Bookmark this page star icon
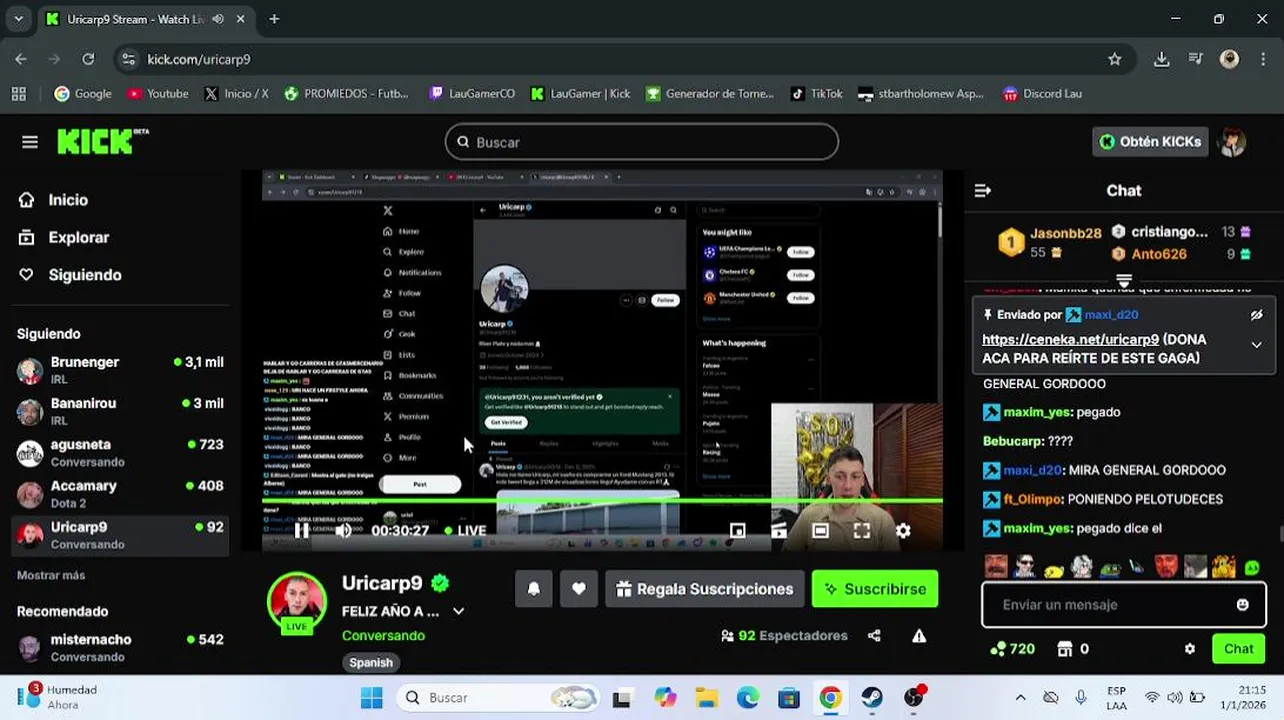The width and height of the screenshot is (1284, 720). 1114,59
